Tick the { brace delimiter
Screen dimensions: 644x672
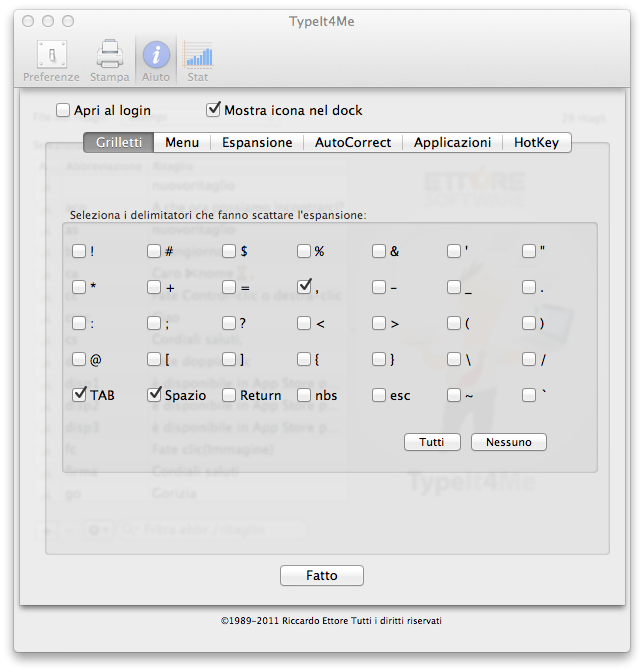tap(304, 359)
